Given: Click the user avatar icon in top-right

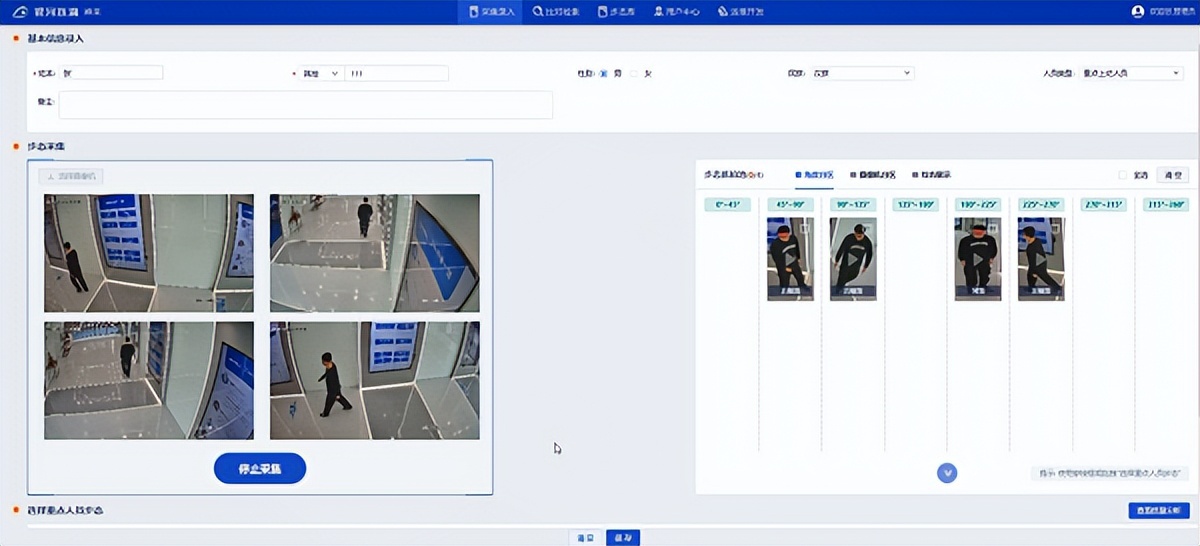Looking at the screenshot, I should pyautogui.click(x=1137, y=11).
